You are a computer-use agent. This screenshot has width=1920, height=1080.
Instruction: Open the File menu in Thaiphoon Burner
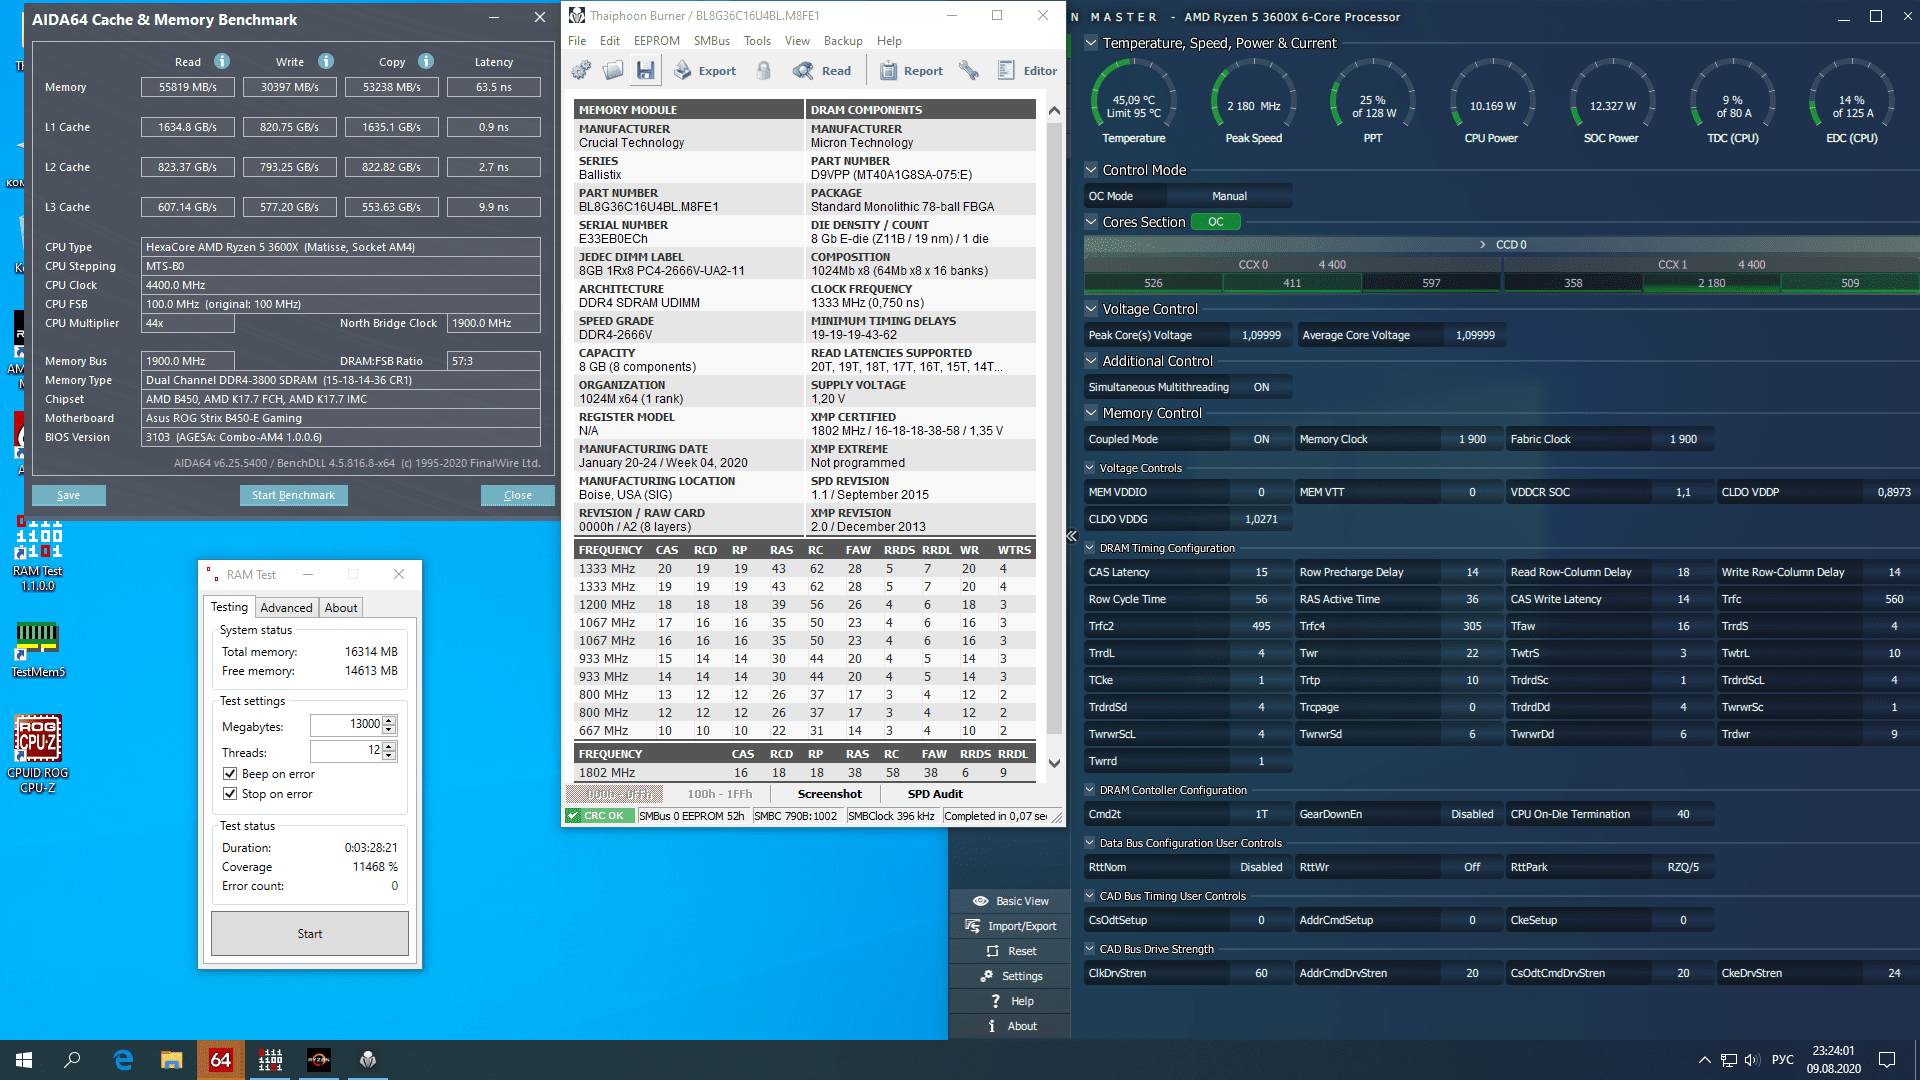(577, 41)
